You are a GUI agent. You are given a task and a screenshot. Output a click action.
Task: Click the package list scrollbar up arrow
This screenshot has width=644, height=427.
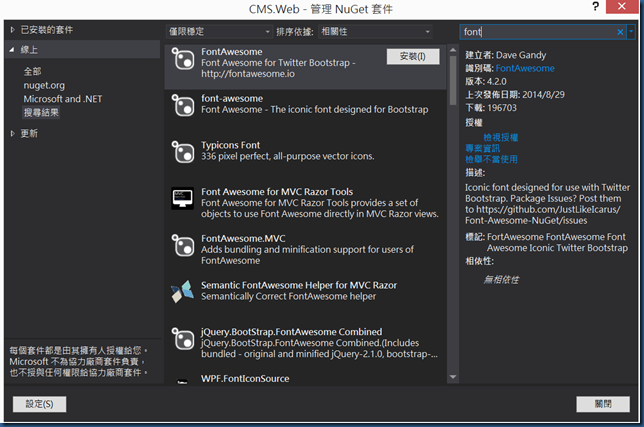point(453,50)
